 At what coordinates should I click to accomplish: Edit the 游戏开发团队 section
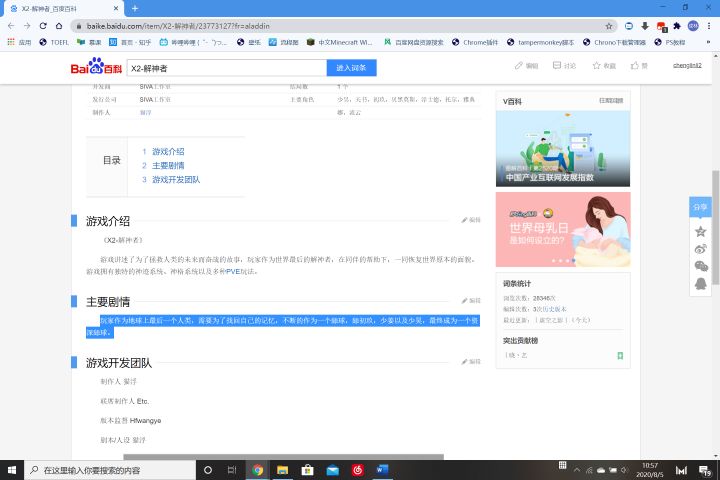[x=471, y=361]
